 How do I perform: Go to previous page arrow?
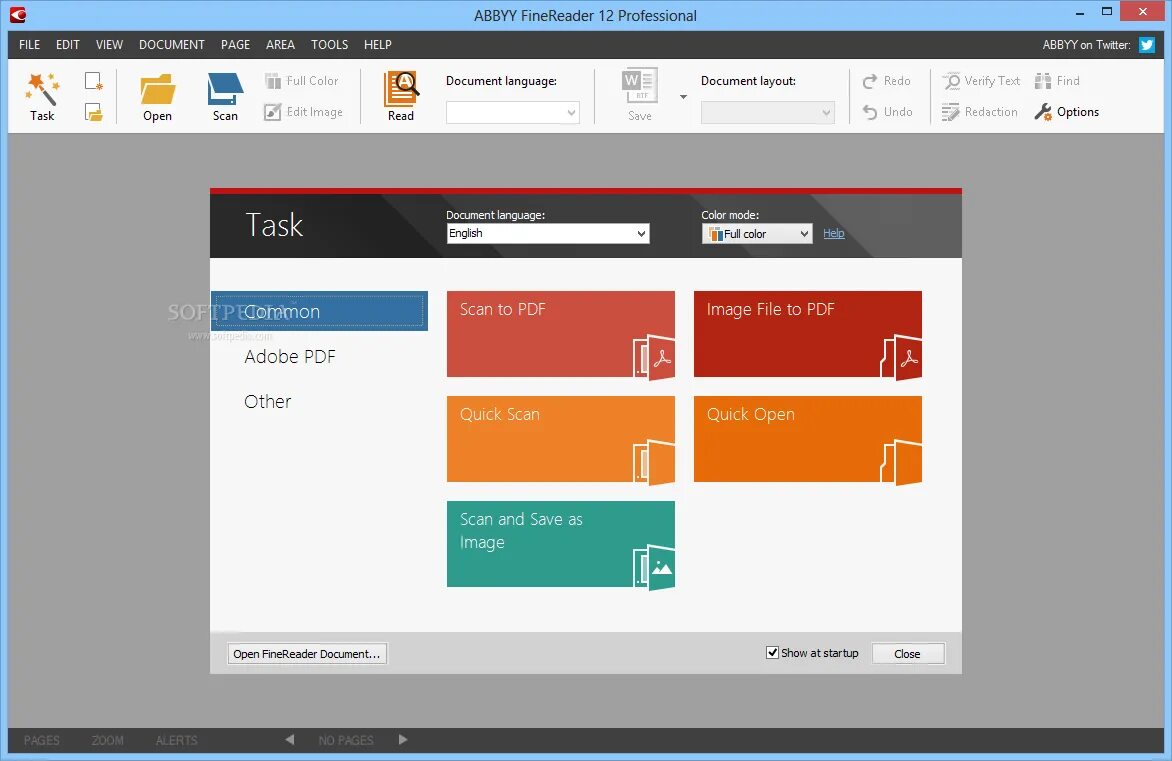click(290, 739)
